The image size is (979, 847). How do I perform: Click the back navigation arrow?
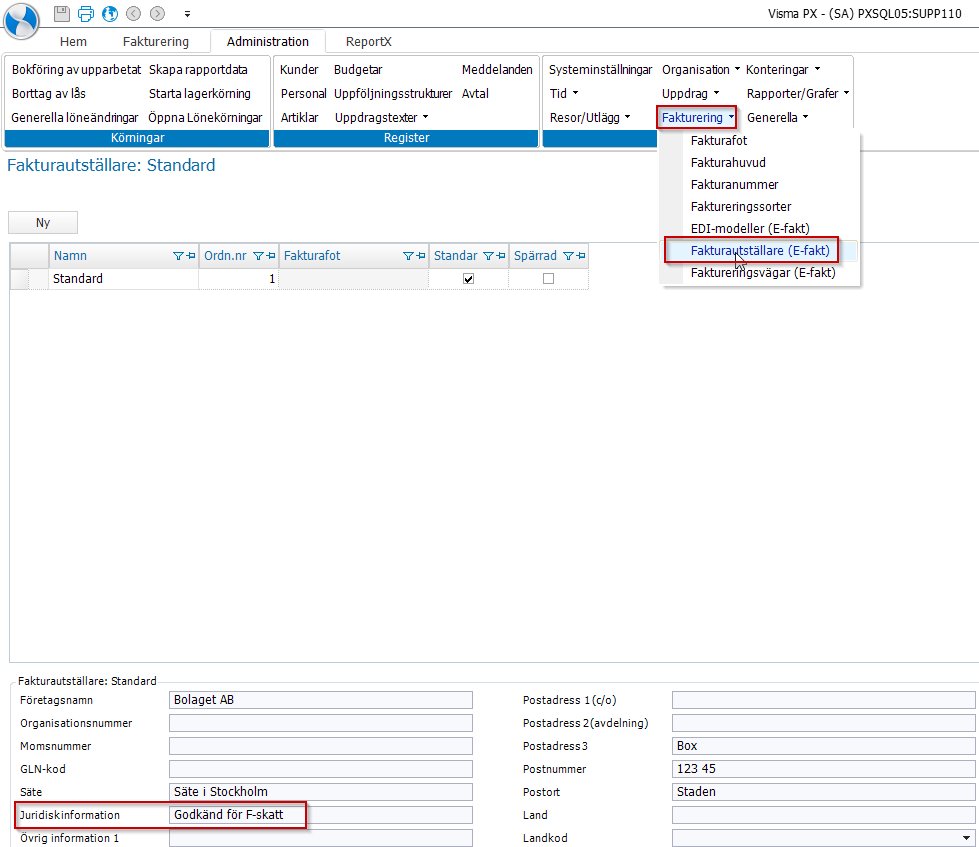click(x=133, y=14)
